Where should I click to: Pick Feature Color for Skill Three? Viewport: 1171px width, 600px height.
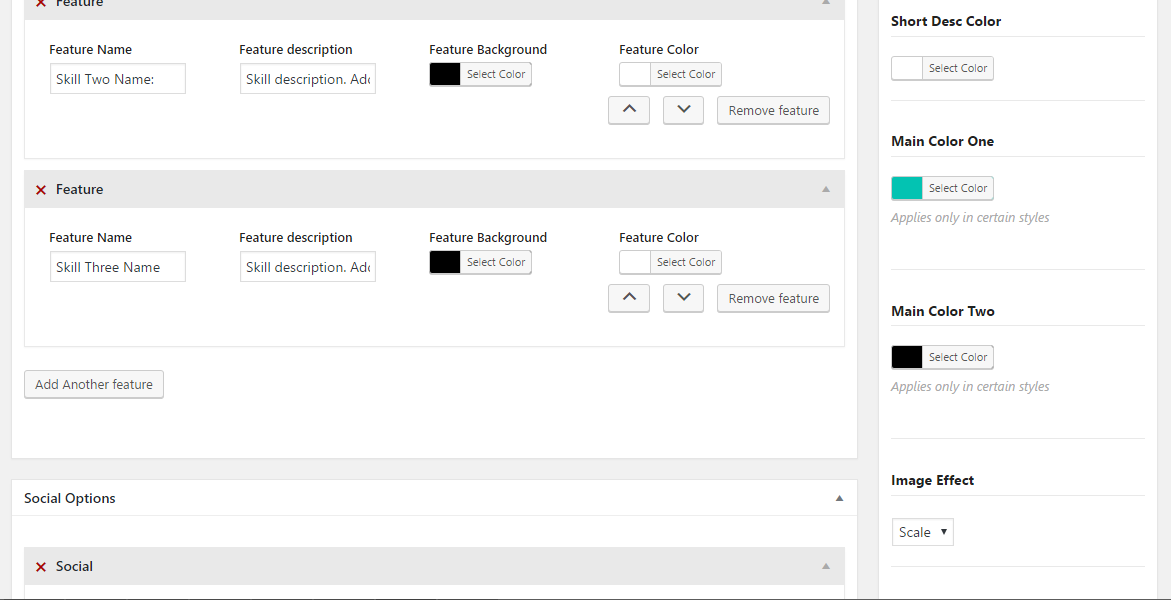(x=670, y=262)
